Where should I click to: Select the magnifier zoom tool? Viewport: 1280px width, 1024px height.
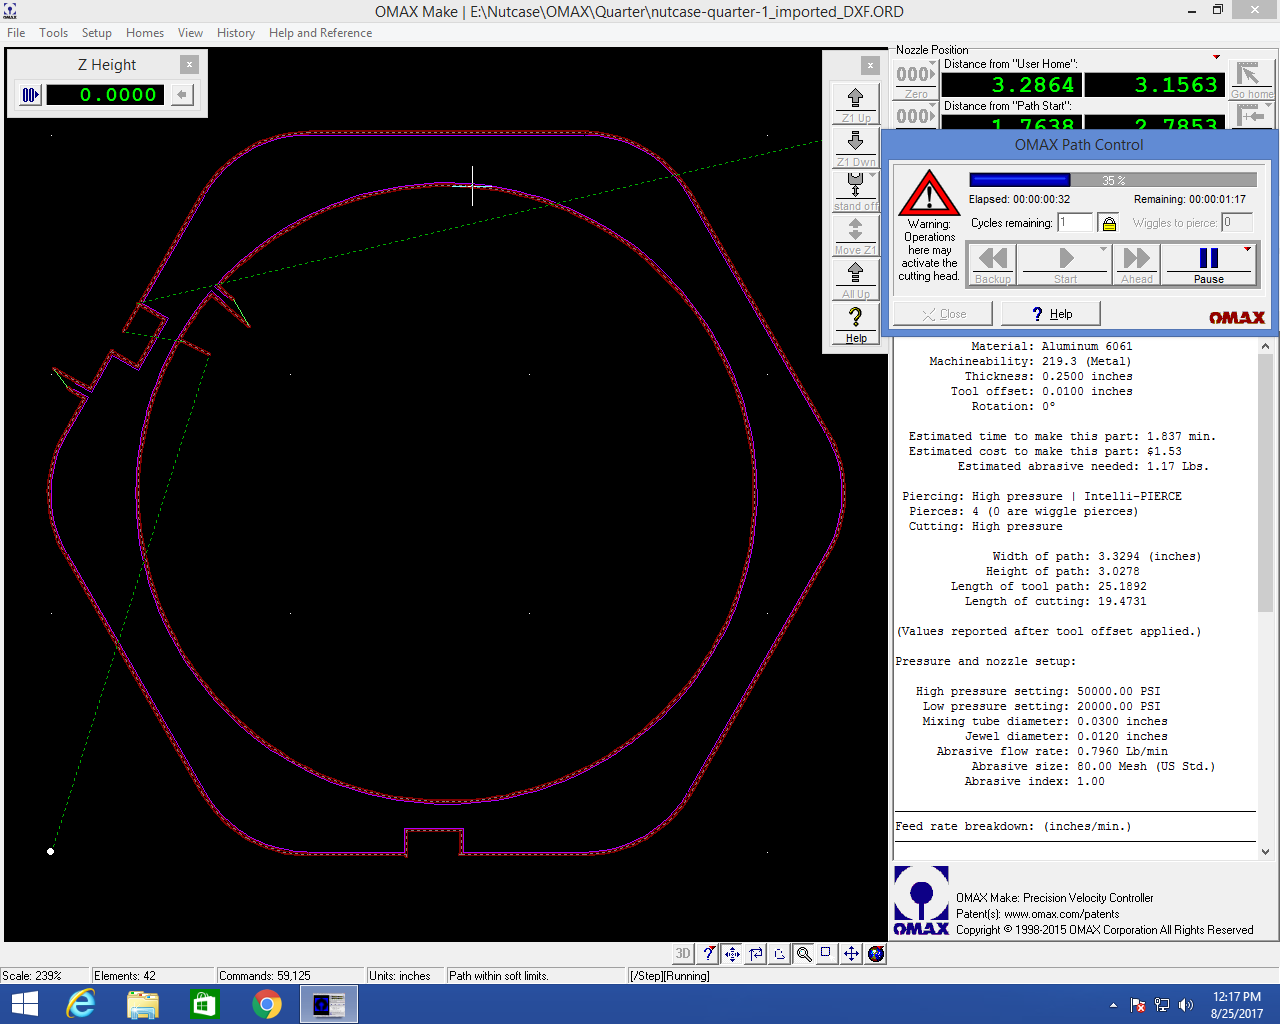[x=804, y=954]
